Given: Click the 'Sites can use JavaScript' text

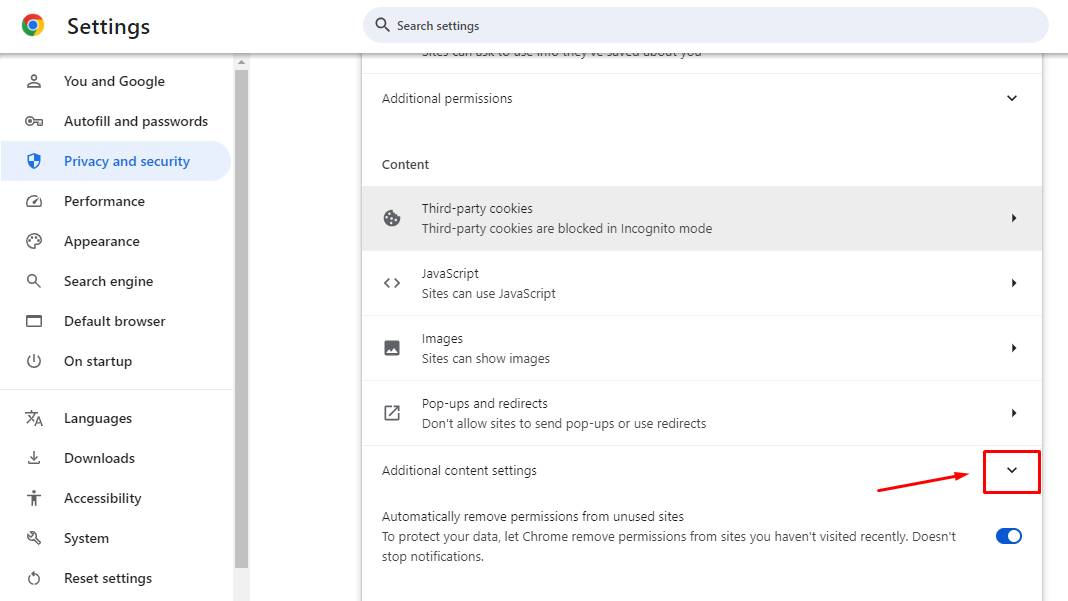Looking at the screenshot, I should (488, 294).
